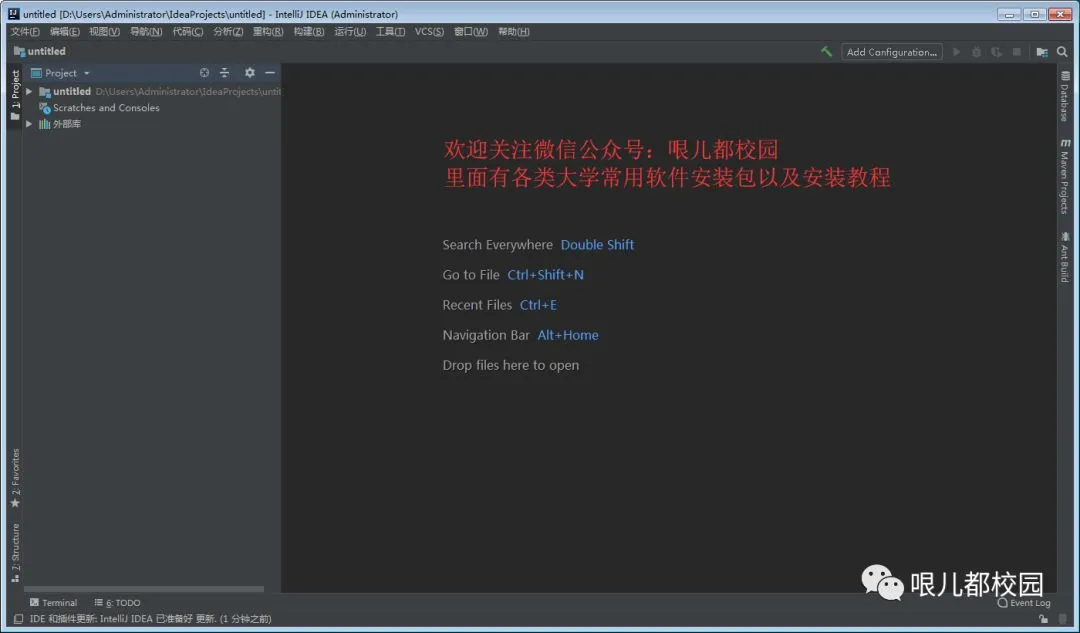The height and width of the screenshot is (633, 1080).
Task: Open the 窗口(W) menu
Action: tap(471, 32)
